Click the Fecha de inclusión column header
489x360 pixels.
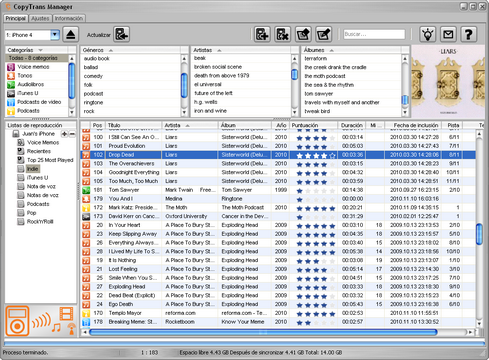pos(414,125)
